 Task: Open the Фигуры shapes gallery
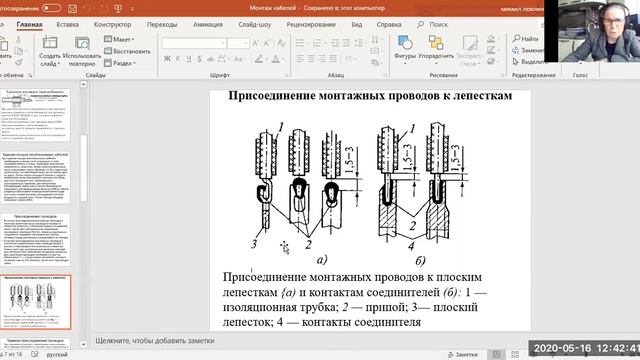tap(405, 50)
